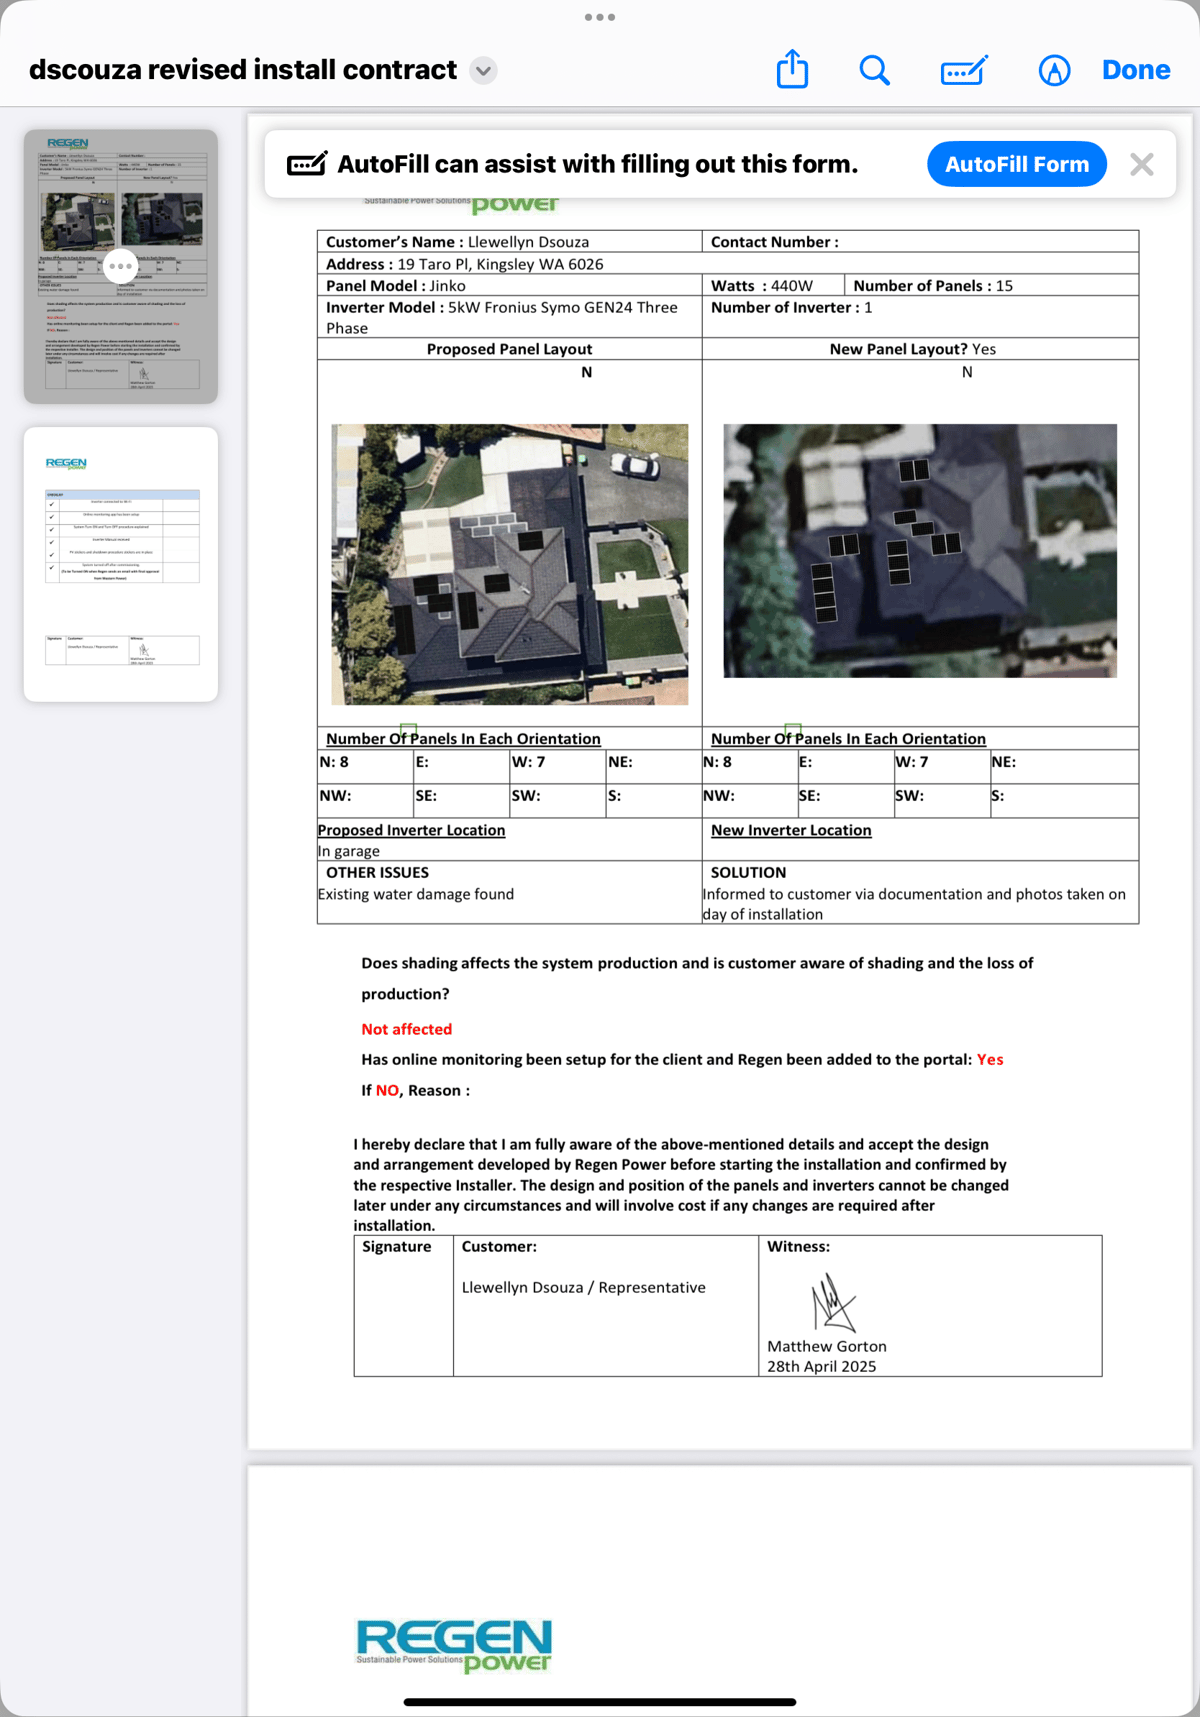Click the witness signature scribble
Screen dimensions: 1200x1717
[832, 1304]
